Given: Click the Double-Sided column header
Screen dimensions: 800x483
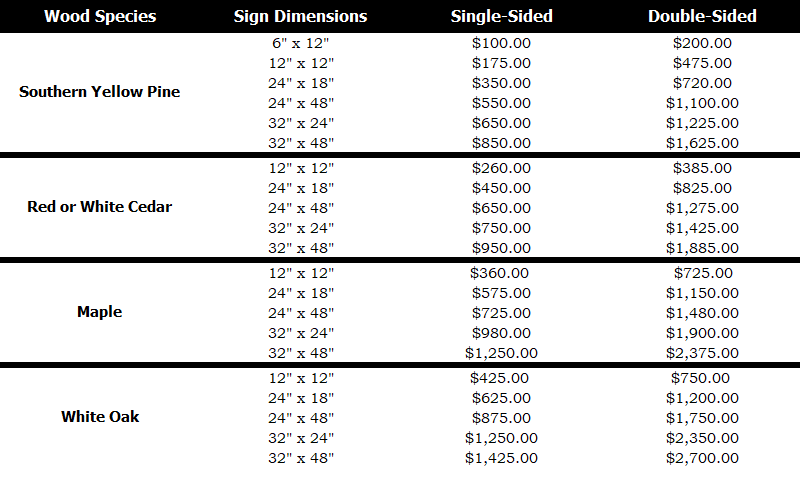Looking at the screenshot, I should [x=702, y=16].
